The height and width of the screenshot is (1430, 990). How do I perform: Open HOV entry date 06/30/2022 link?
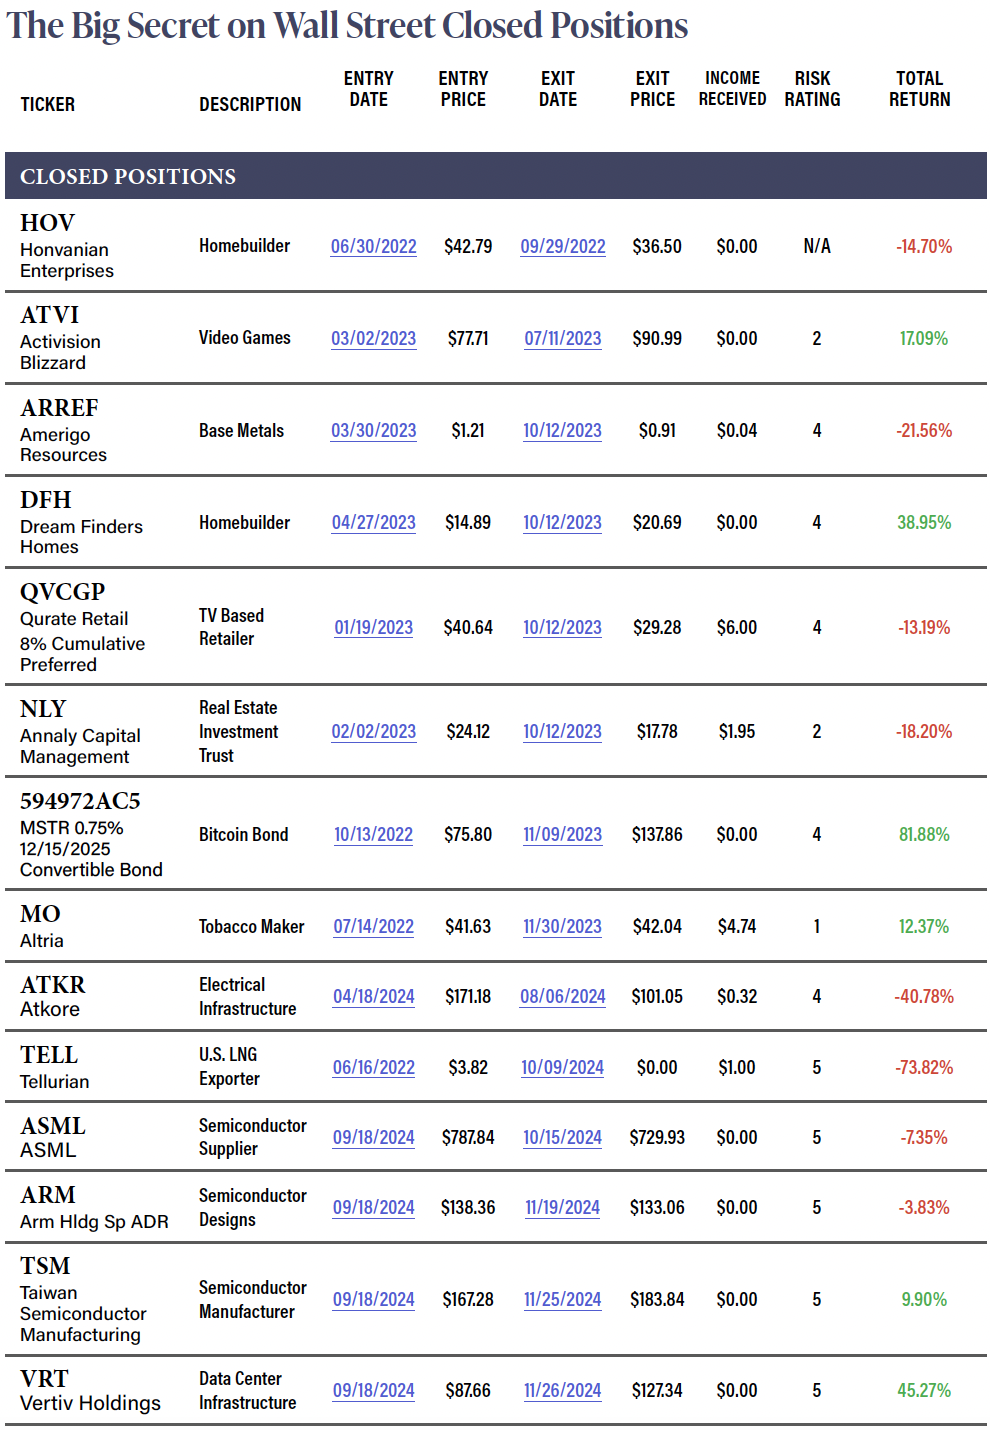pos(373,246)
